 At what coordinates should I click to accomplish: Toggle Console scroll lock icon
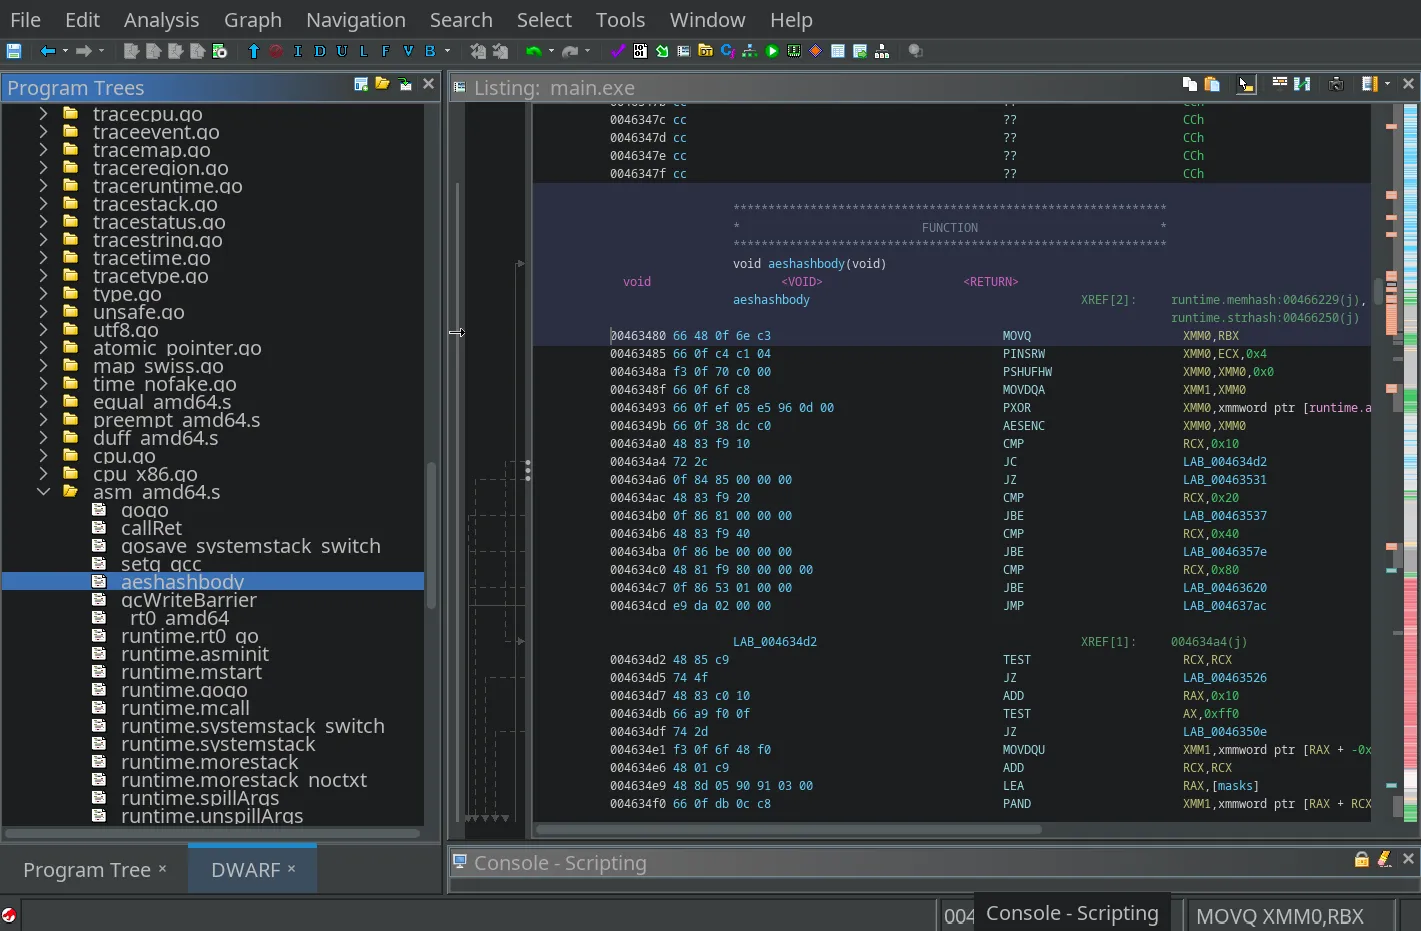point(1361,859)
